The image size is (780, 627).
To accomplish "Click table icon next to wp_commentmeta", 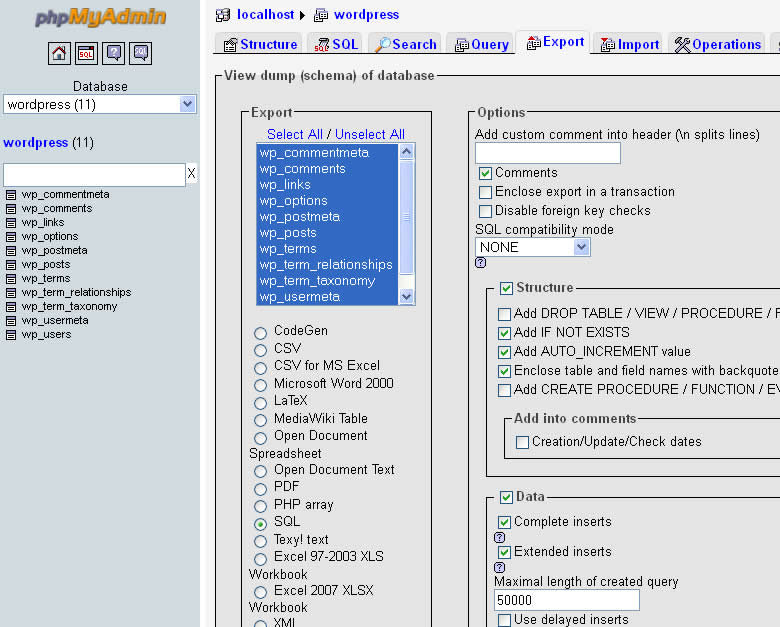I will tap(11, 195).
